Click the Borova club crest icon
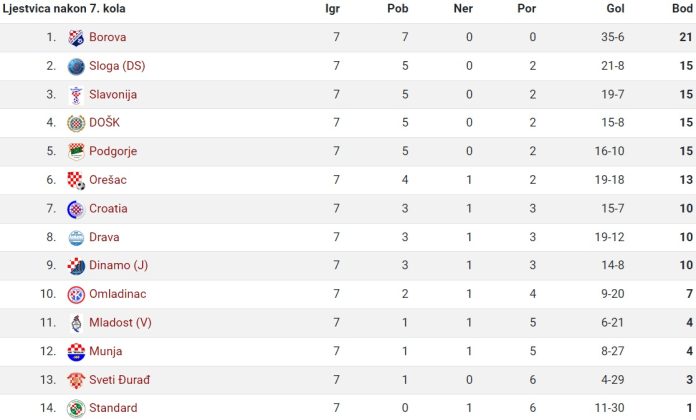This screenshot has width=696, height=420. click(x=76, y=38)
